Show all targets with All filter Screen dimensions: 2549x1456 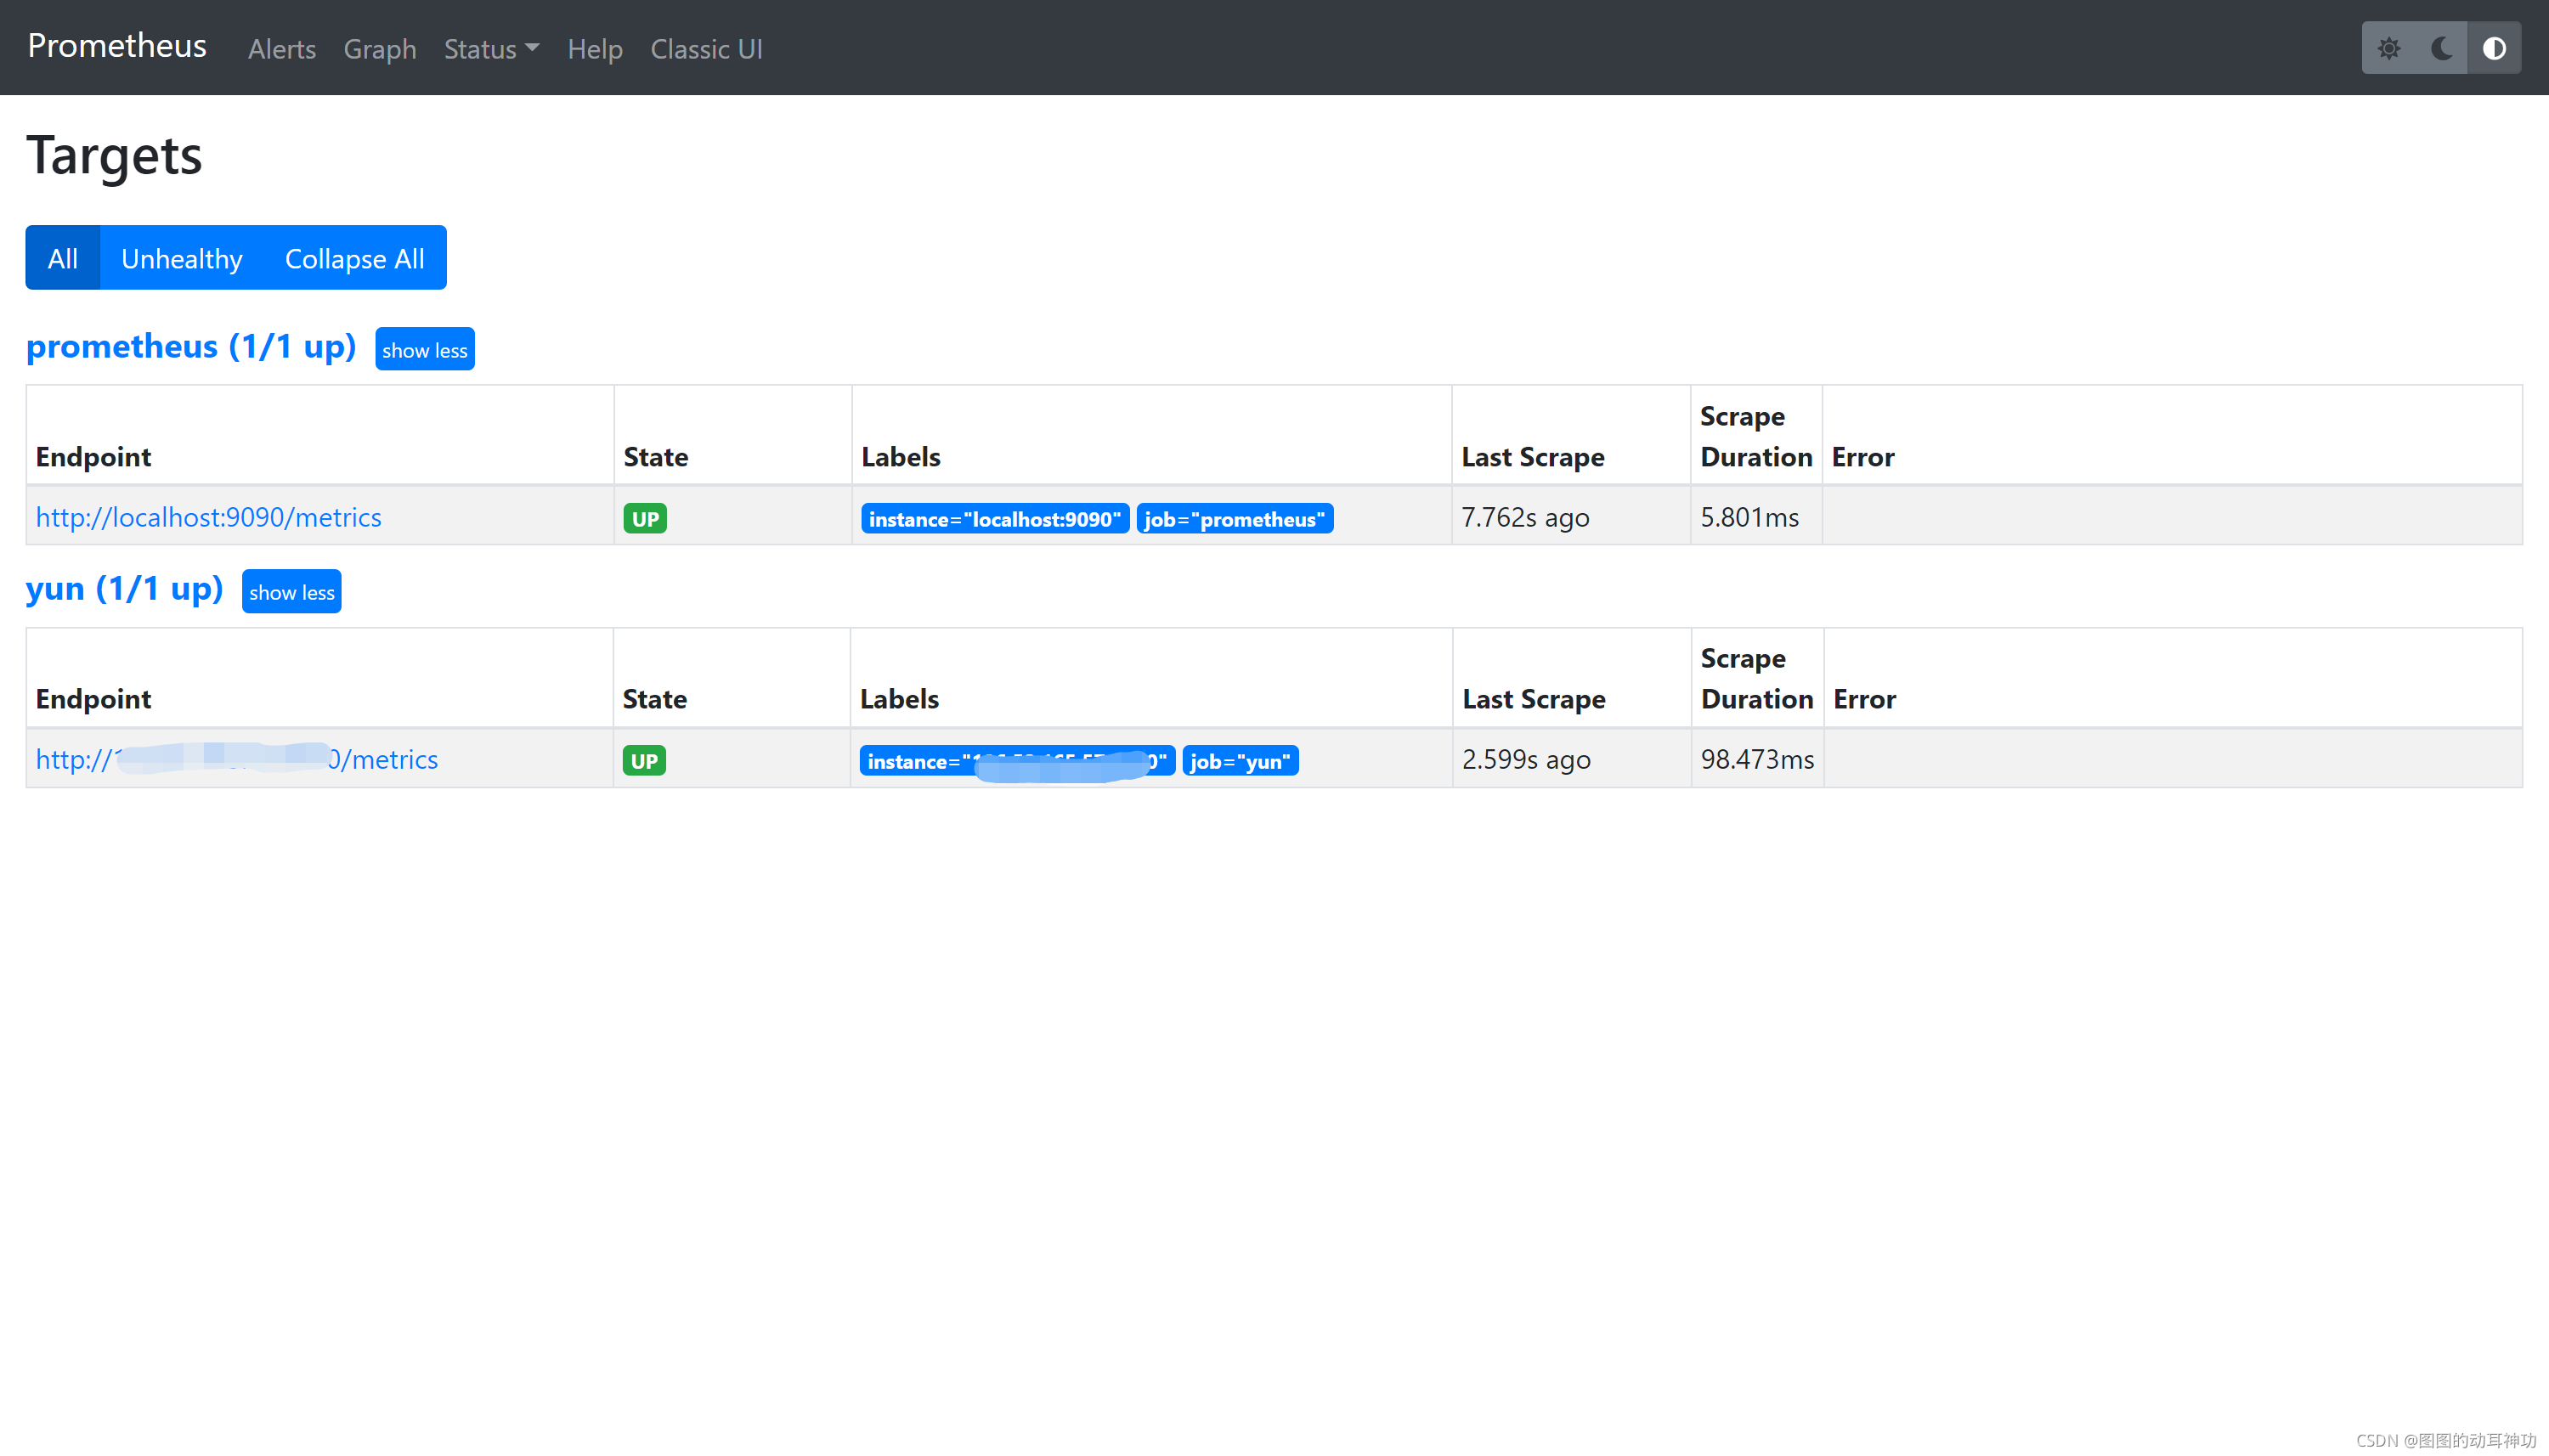coord(62,259)
